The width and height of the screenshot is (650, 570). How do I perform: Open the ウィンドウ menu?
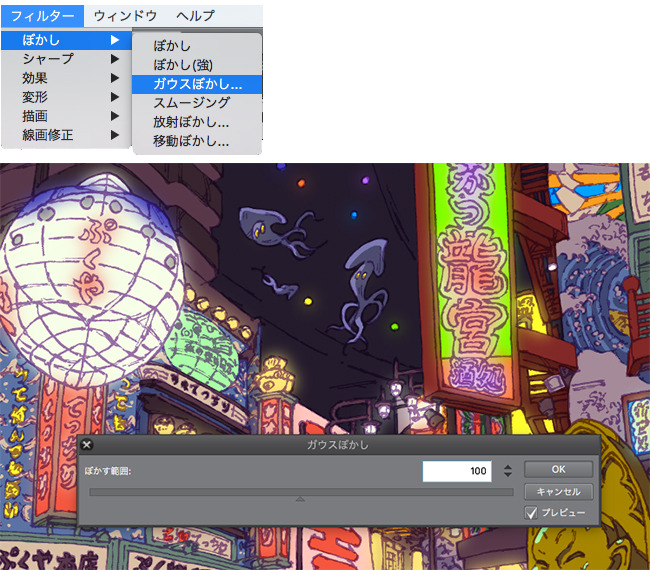point(125,16)
